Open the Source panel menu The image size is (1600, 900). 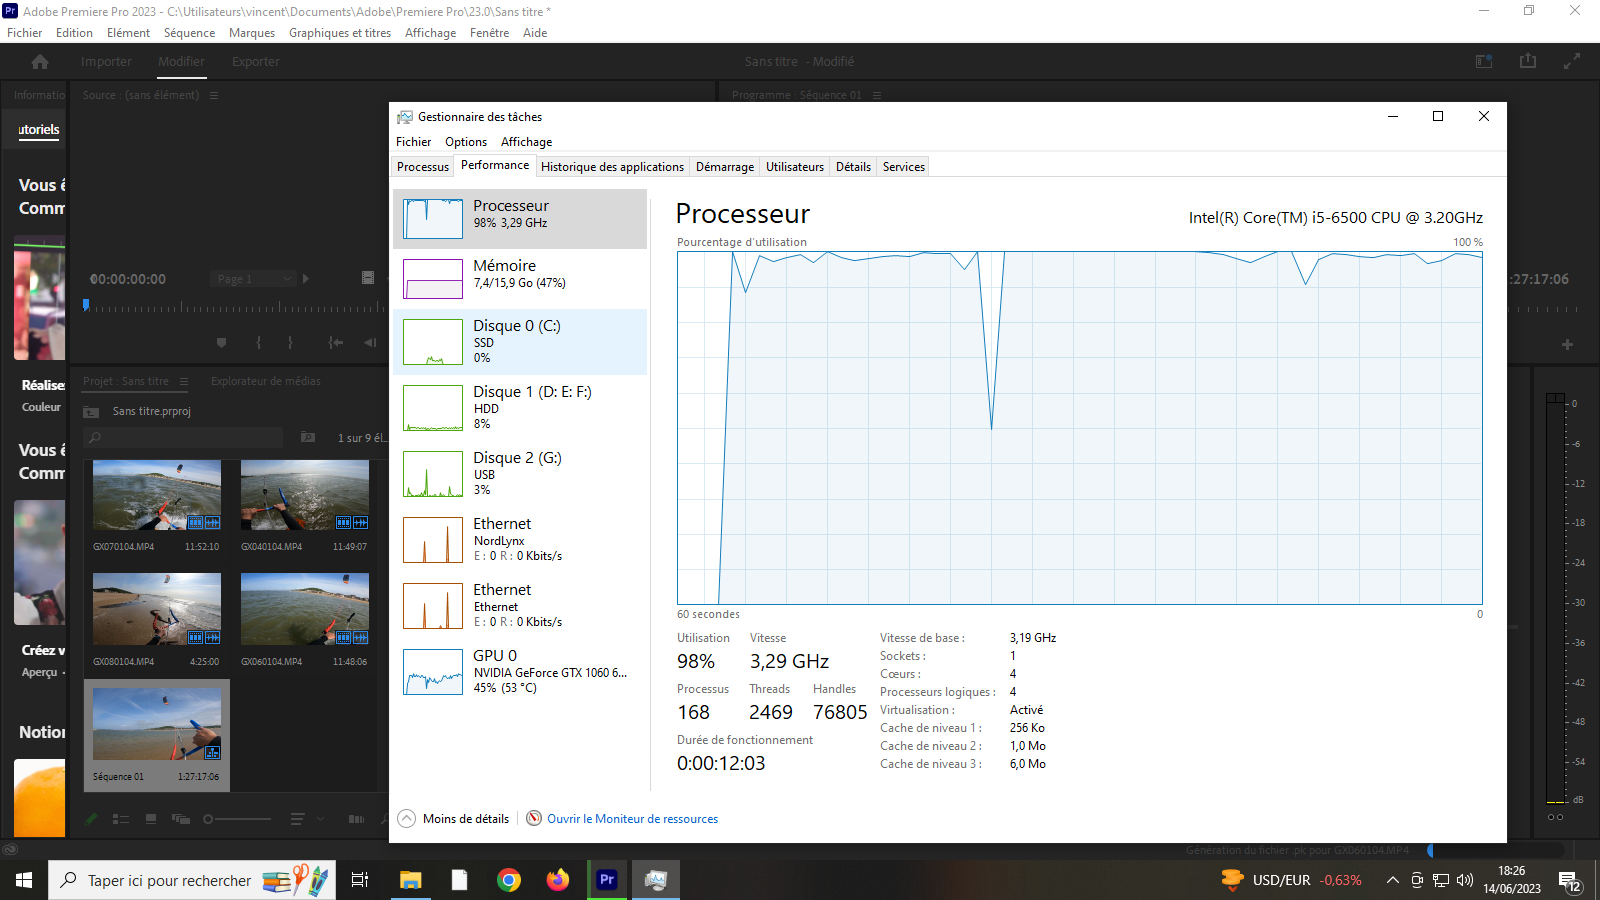214,95
